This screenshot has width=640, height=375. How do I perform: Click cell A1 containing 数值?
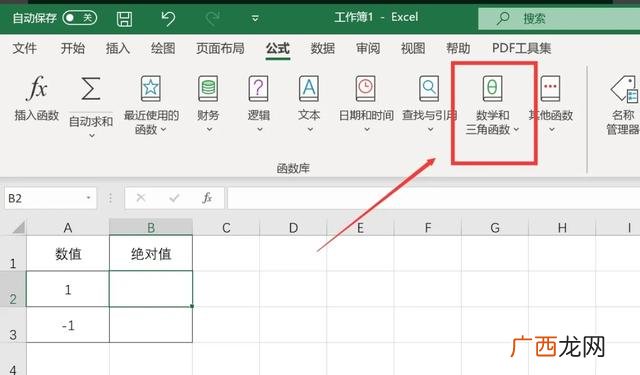tap(68, 253)
